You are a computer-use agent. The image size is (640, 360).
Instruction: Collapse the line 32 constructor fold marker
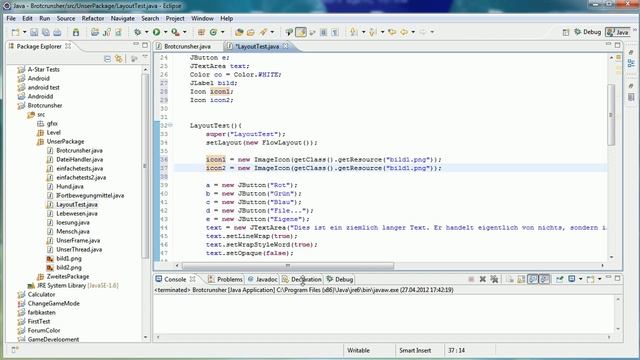(x=170, y=125)
